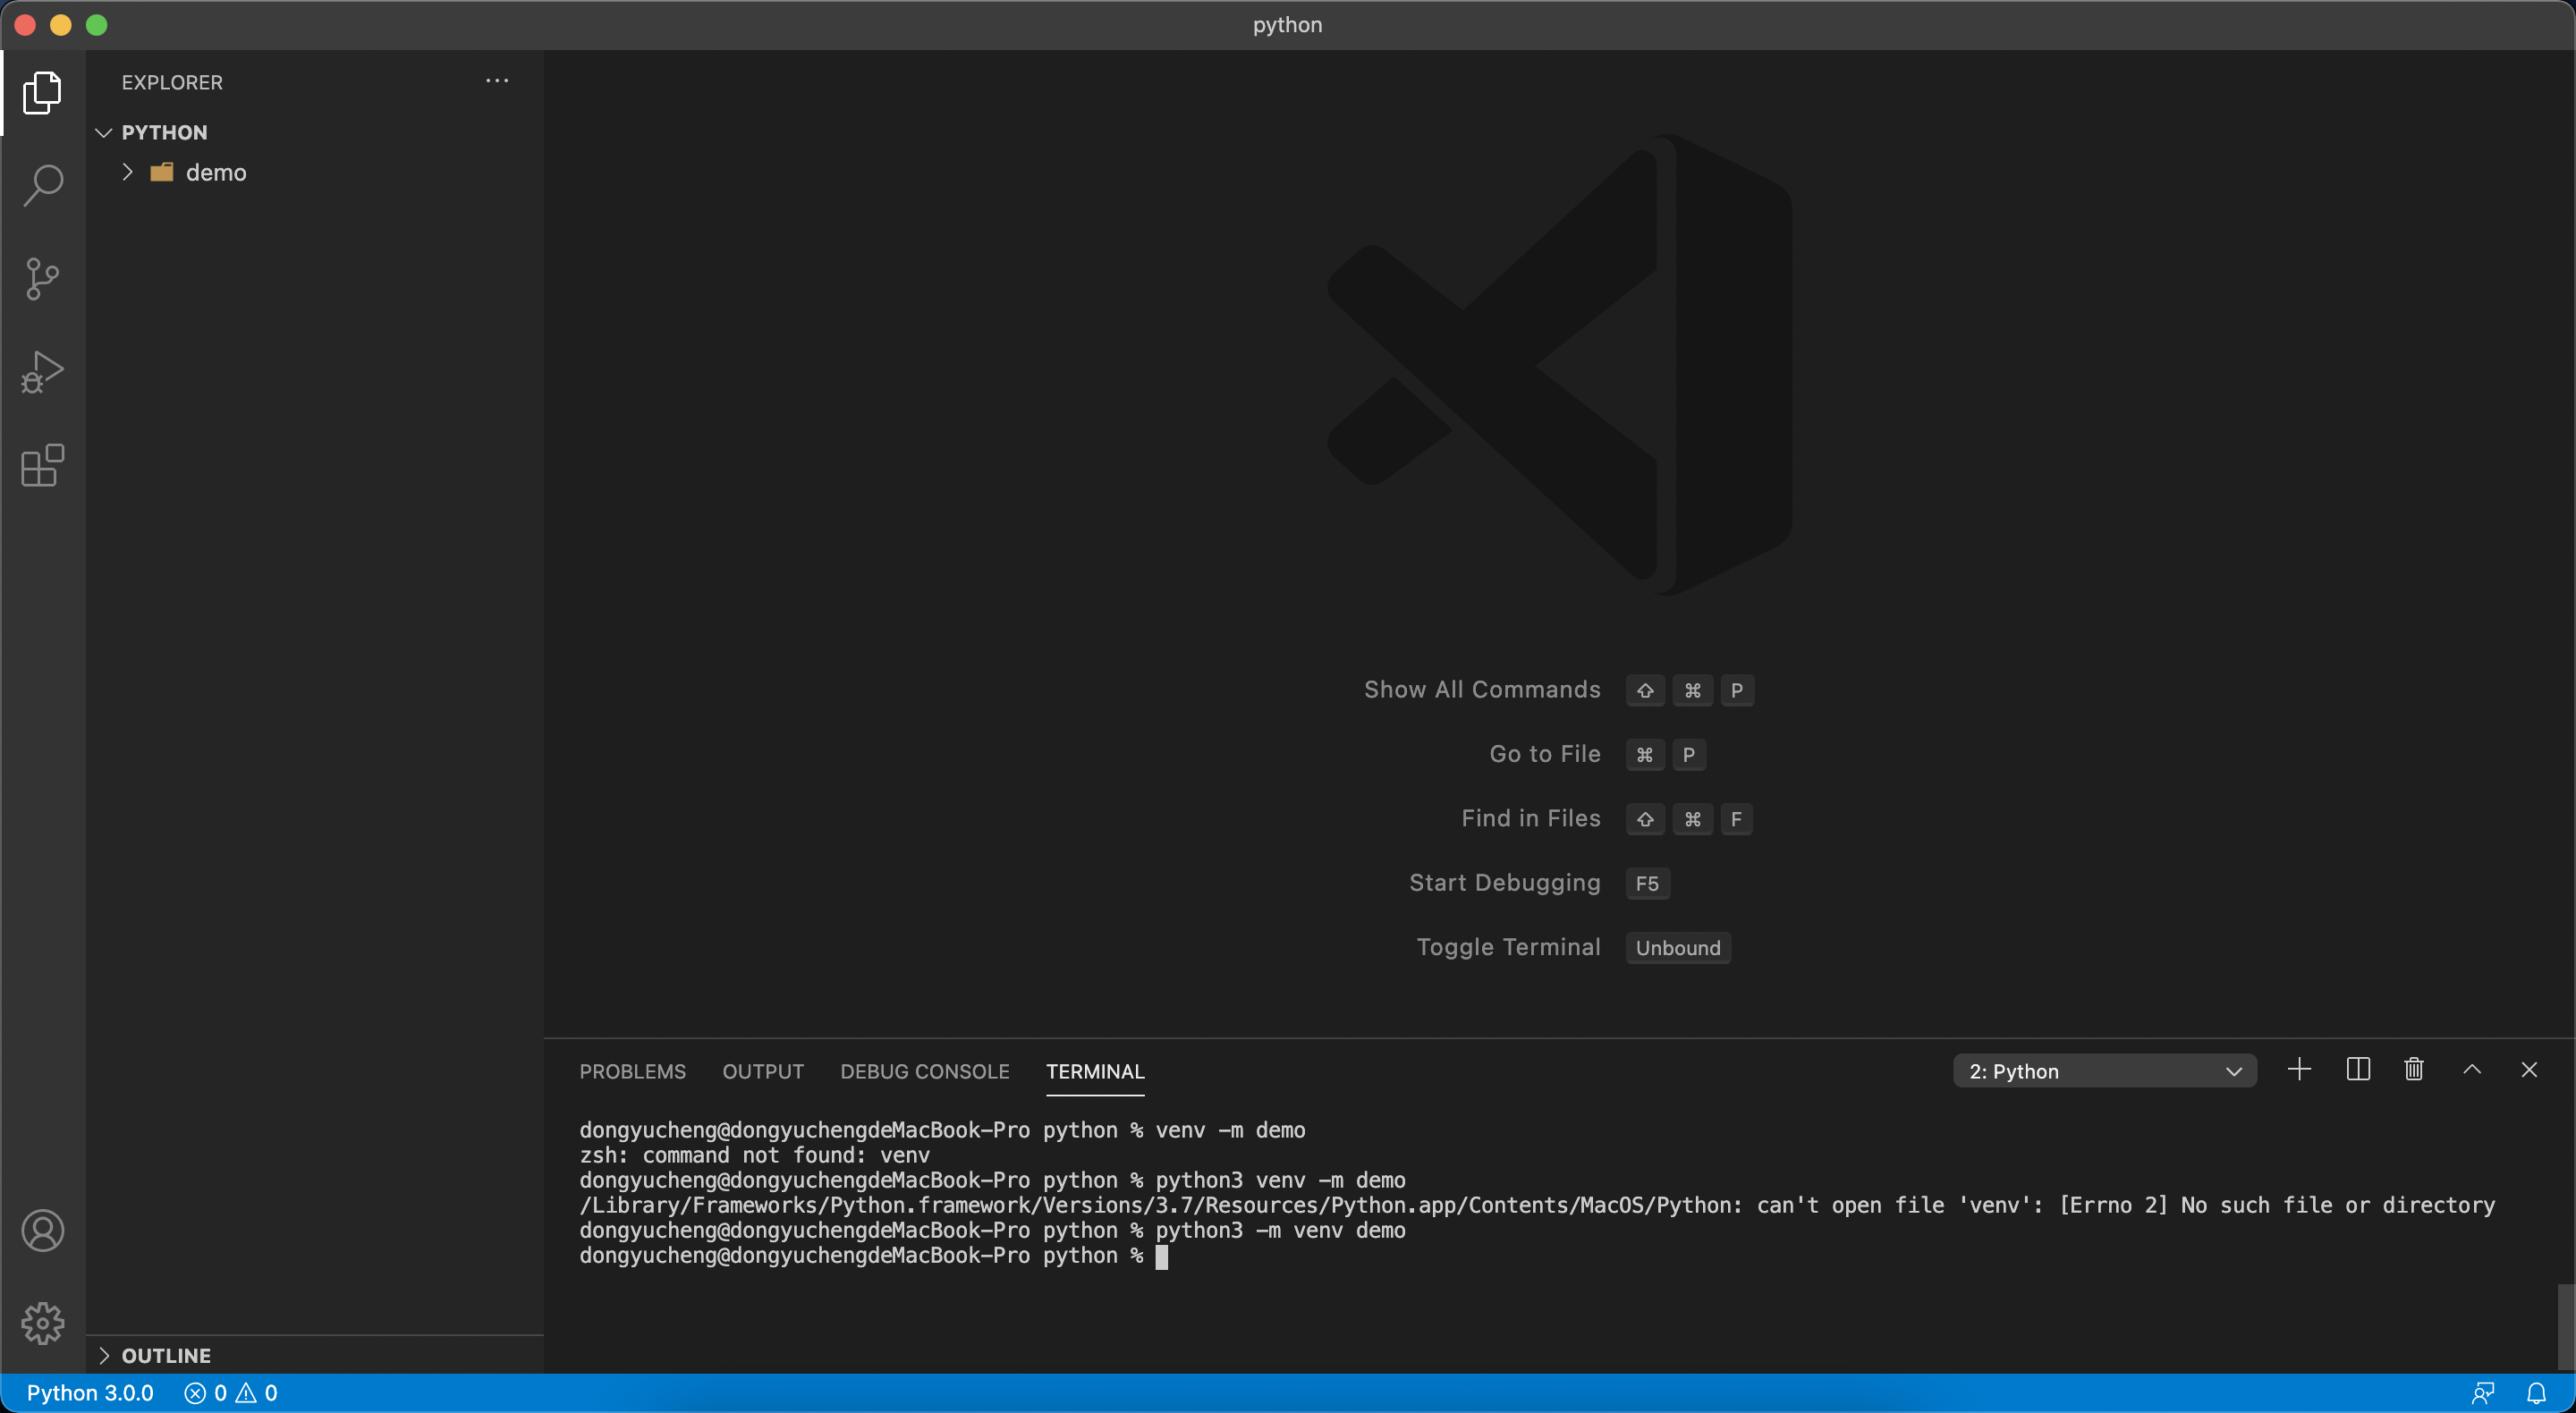Close the terminal panel

2529,1069
